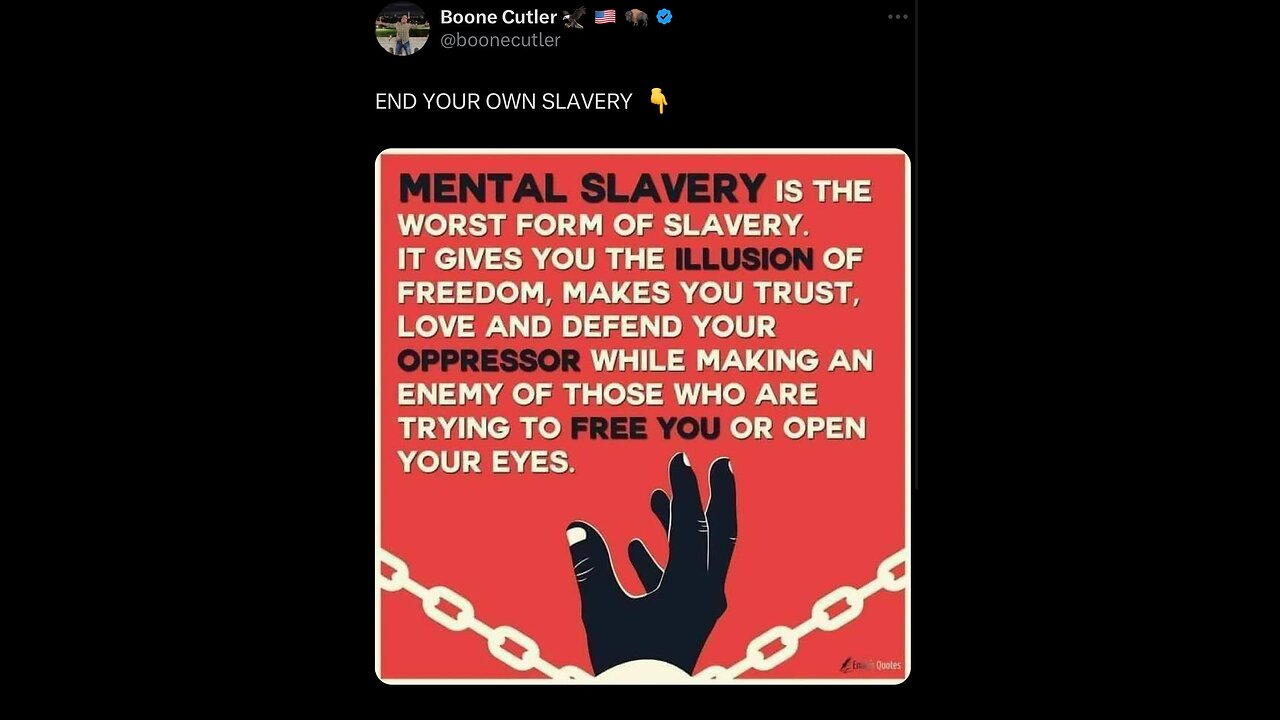Screen dimensions: 1280x720
Task: Click the eagle emoji beside the name
Action: click(574, 17)
